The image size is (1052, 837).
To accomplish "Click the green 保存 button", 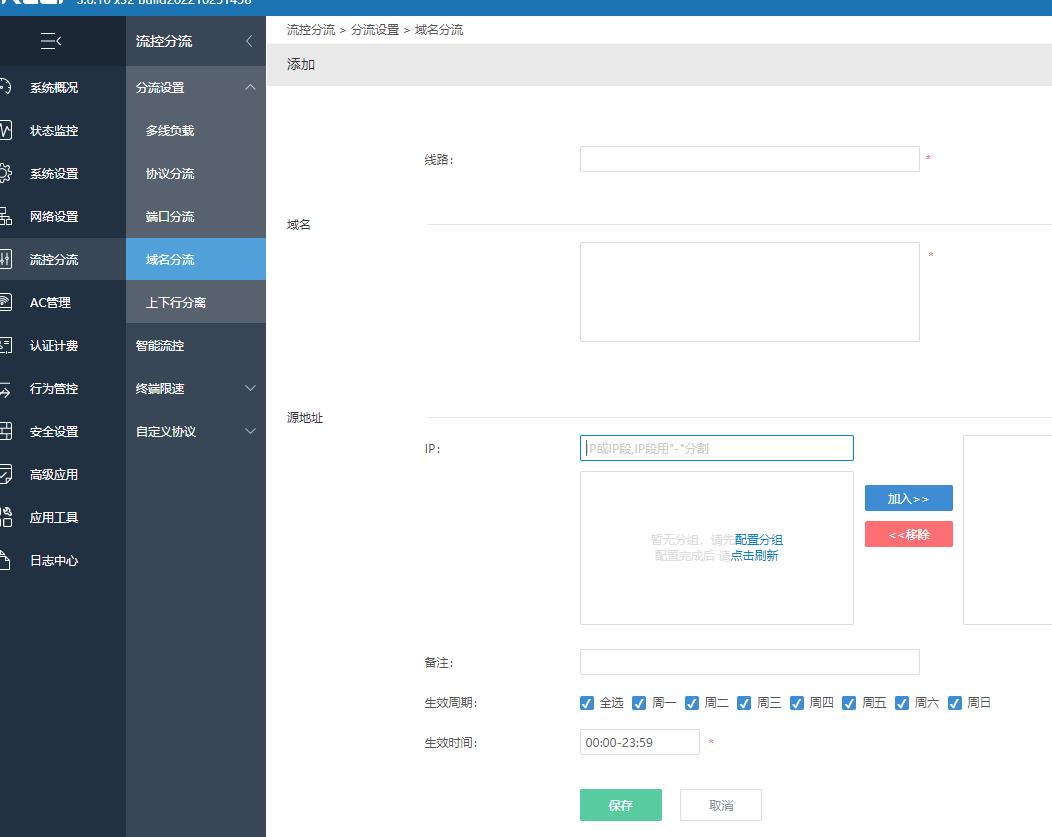I will [x=620, y=805].
